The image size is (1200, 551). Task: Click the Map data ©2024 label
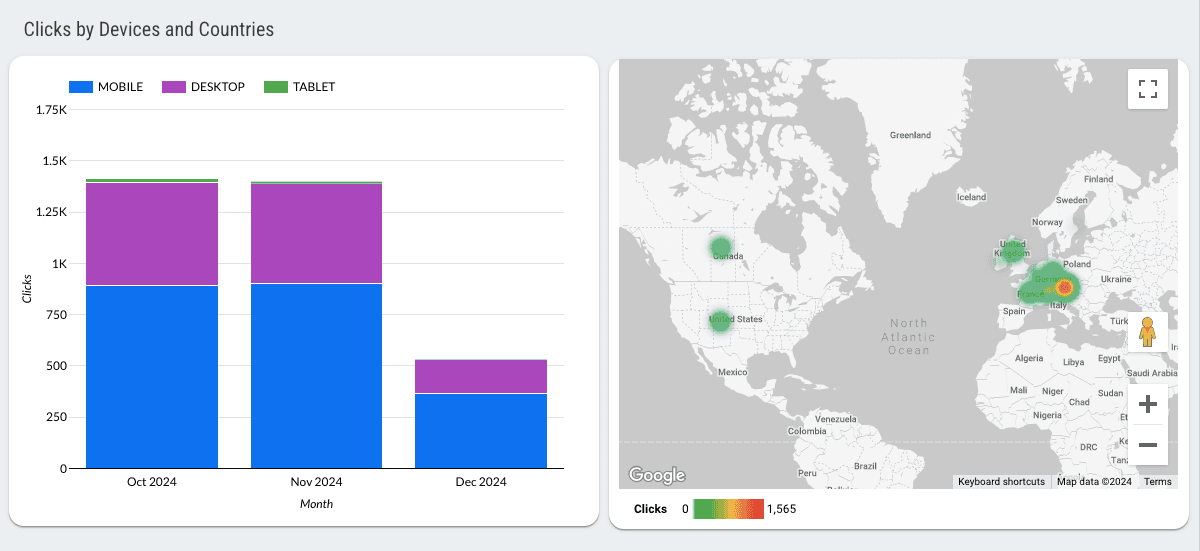tap(1094, 482)
